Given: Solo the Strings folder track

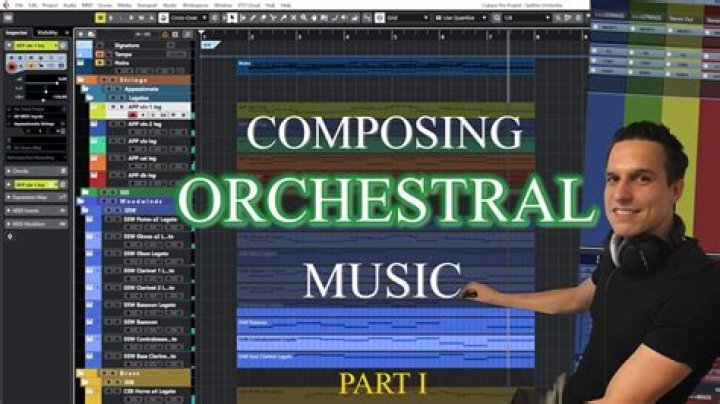Looking at the screenshot, I should pos(112,80).
